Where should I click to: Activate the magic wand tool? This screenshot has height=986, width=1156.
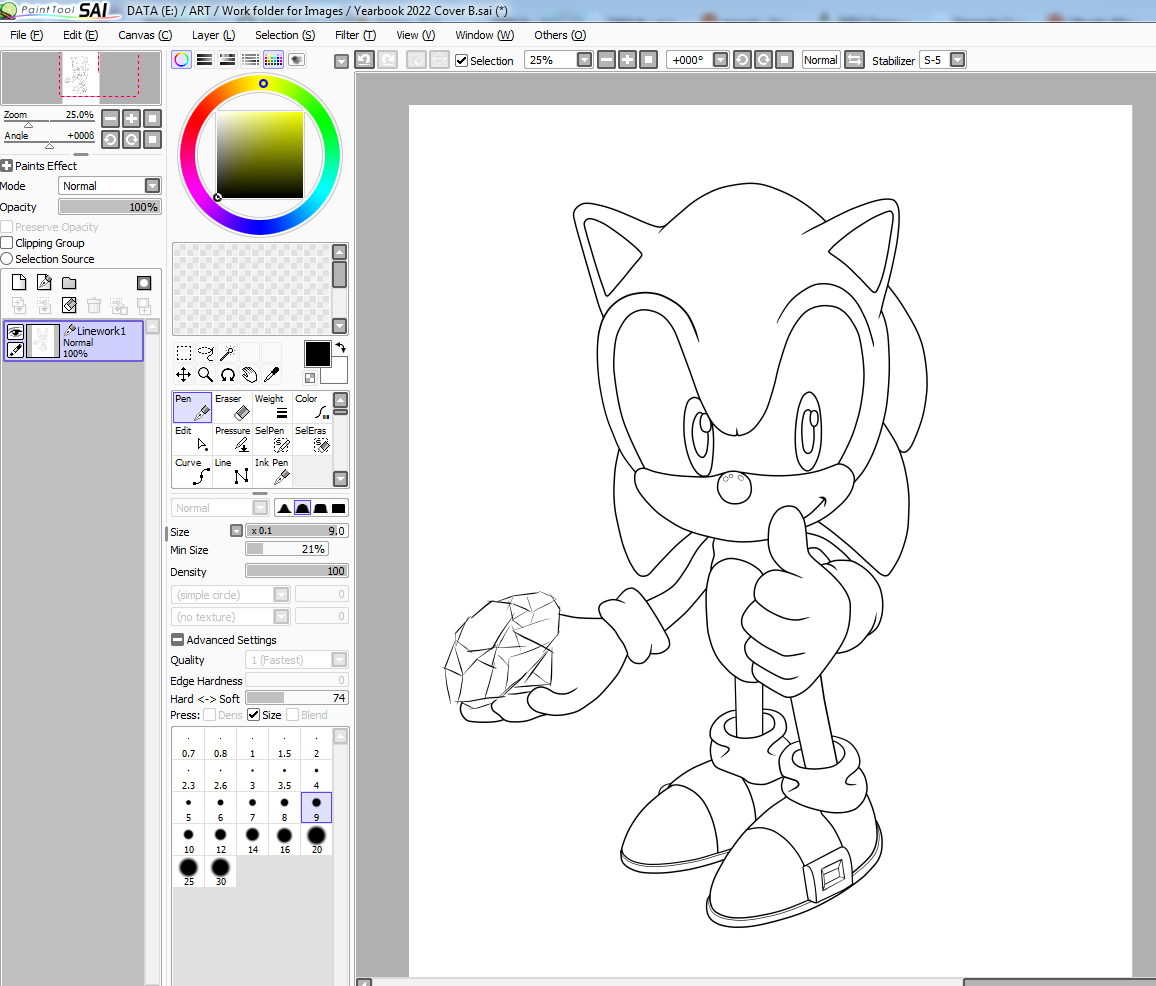pos(227,353)
